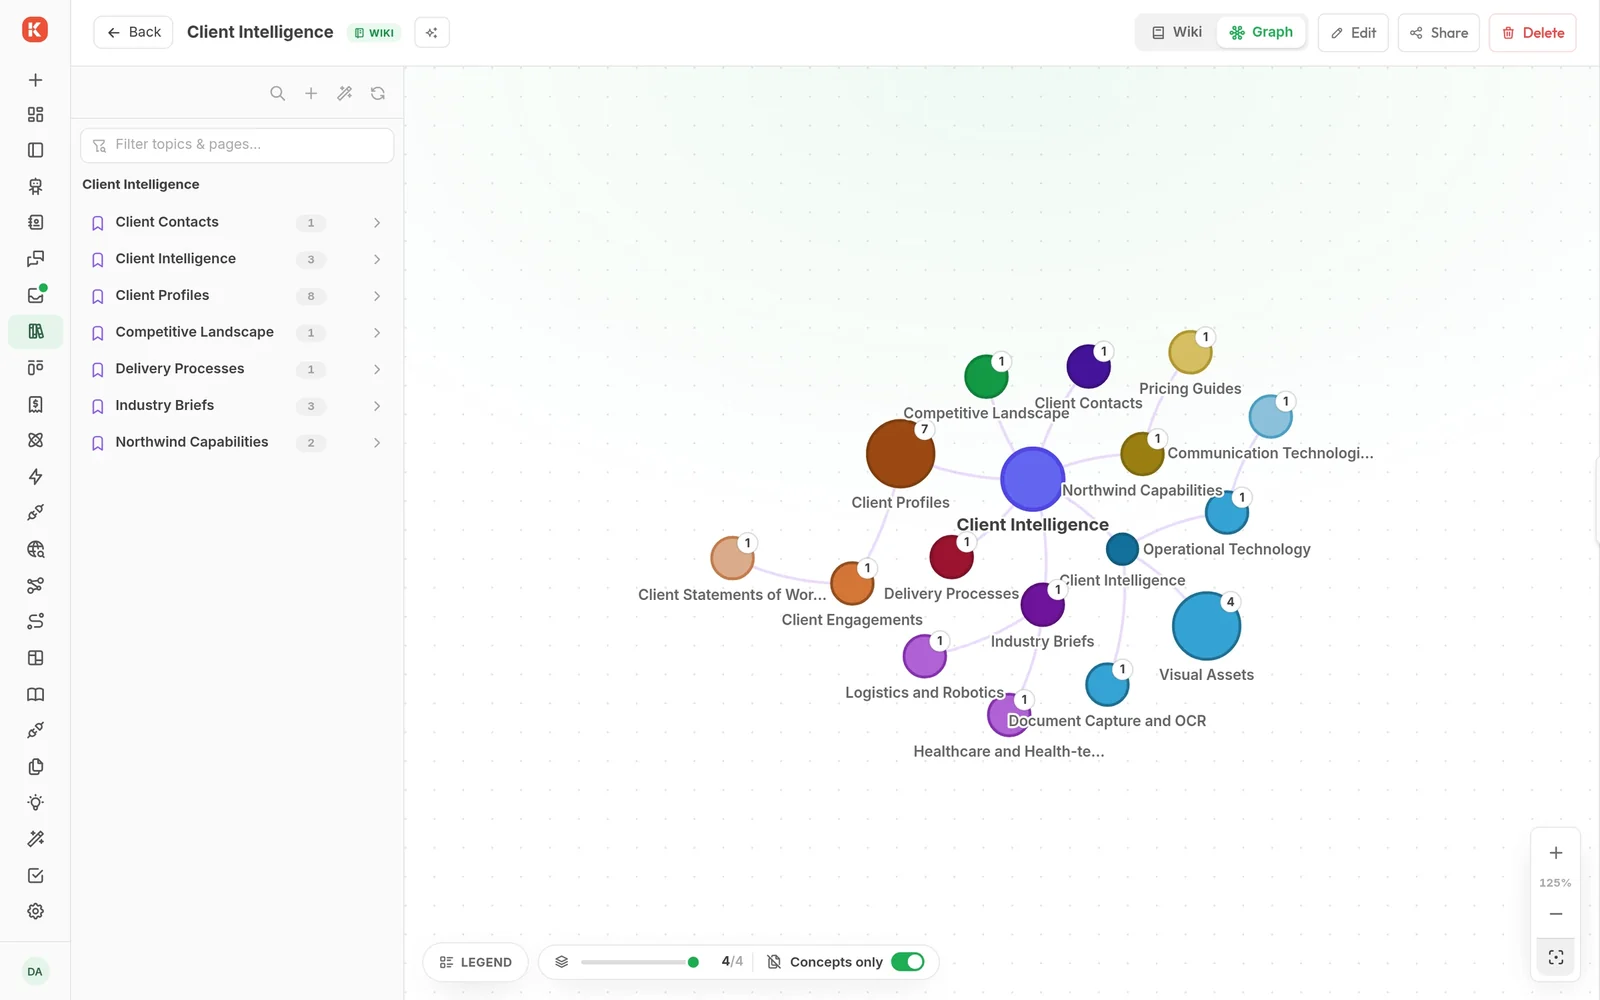This screenshot has height=1000, width=1600.
Task: Click the depth slider green handle
Action: [x=693, y=962]
